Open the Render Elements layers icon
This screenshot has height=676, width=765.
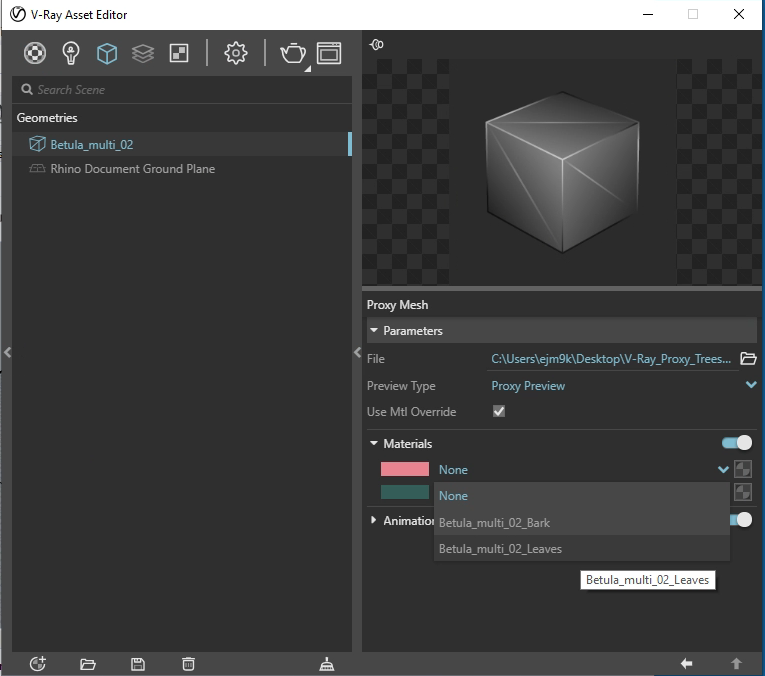point(143,53)
